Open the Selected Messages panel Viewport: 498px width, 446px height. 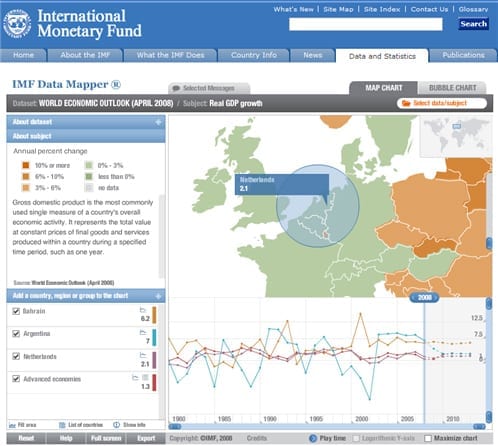click(209, 88)
